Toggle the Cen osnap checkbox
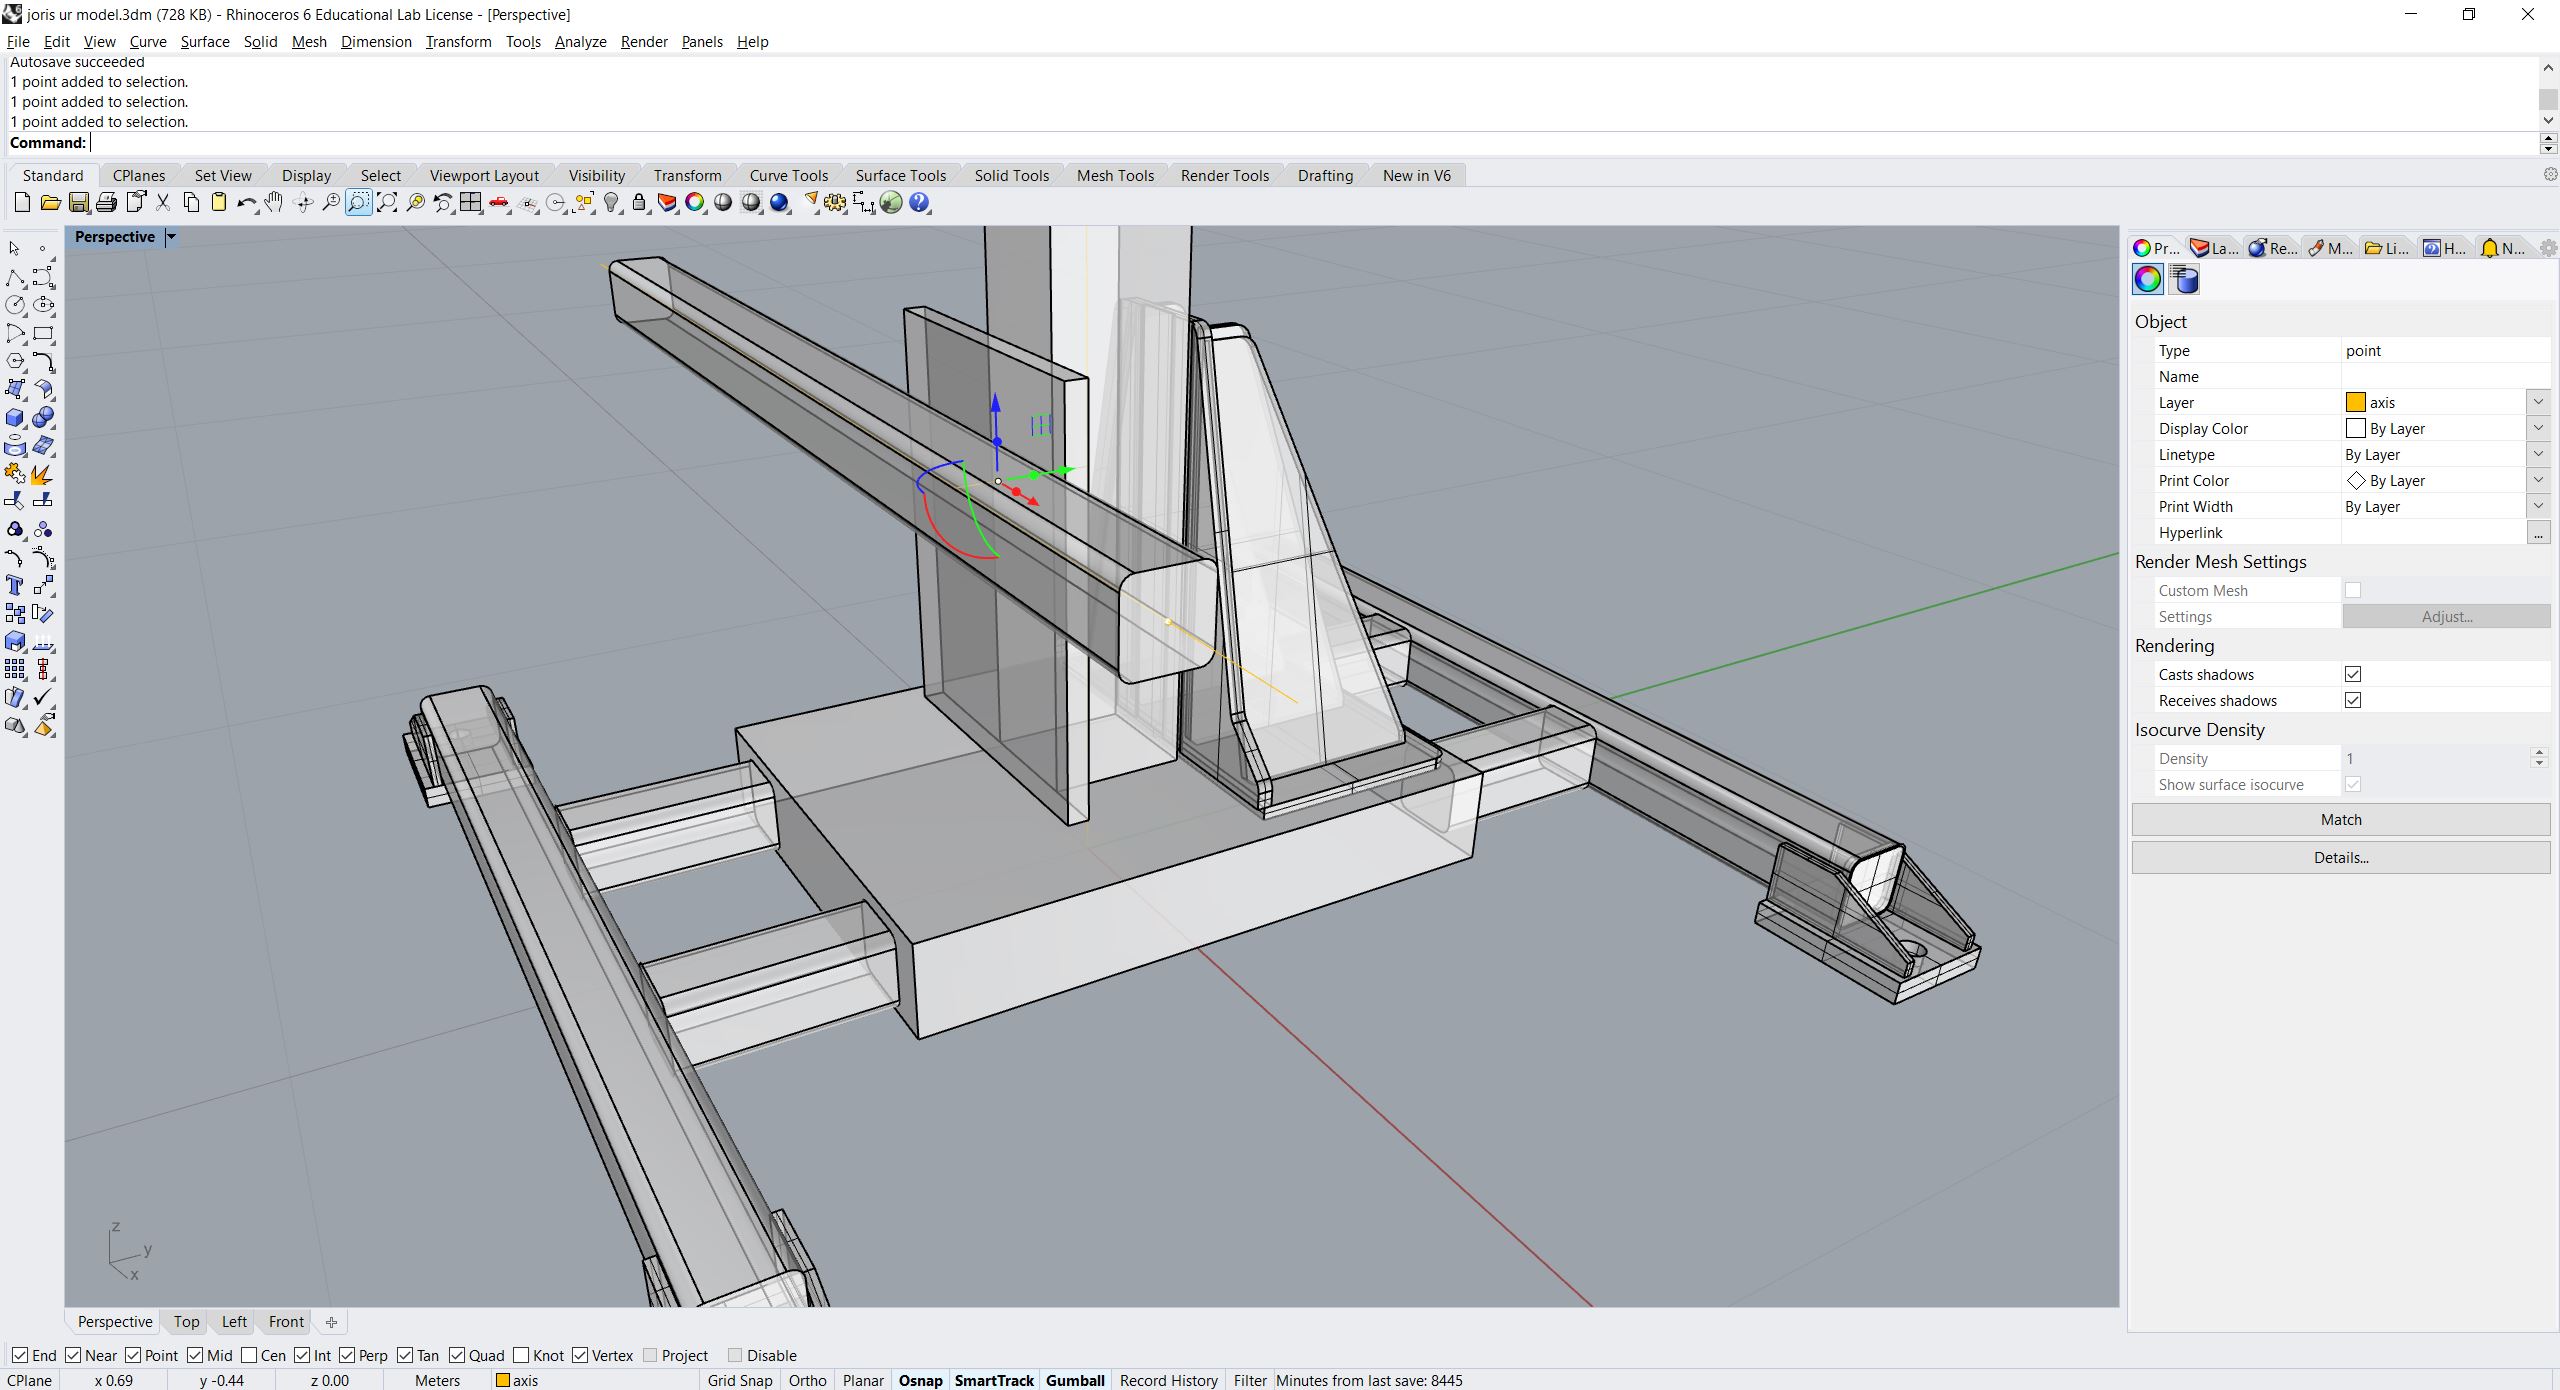The height and width of the screenshot is (1390, 2560). [x=250, y=1355]
